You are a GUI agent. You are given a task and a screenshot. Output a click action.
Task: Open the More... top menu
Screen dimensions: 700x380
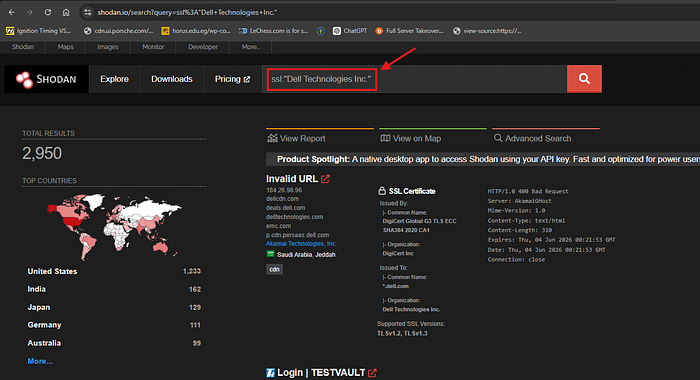250,47
